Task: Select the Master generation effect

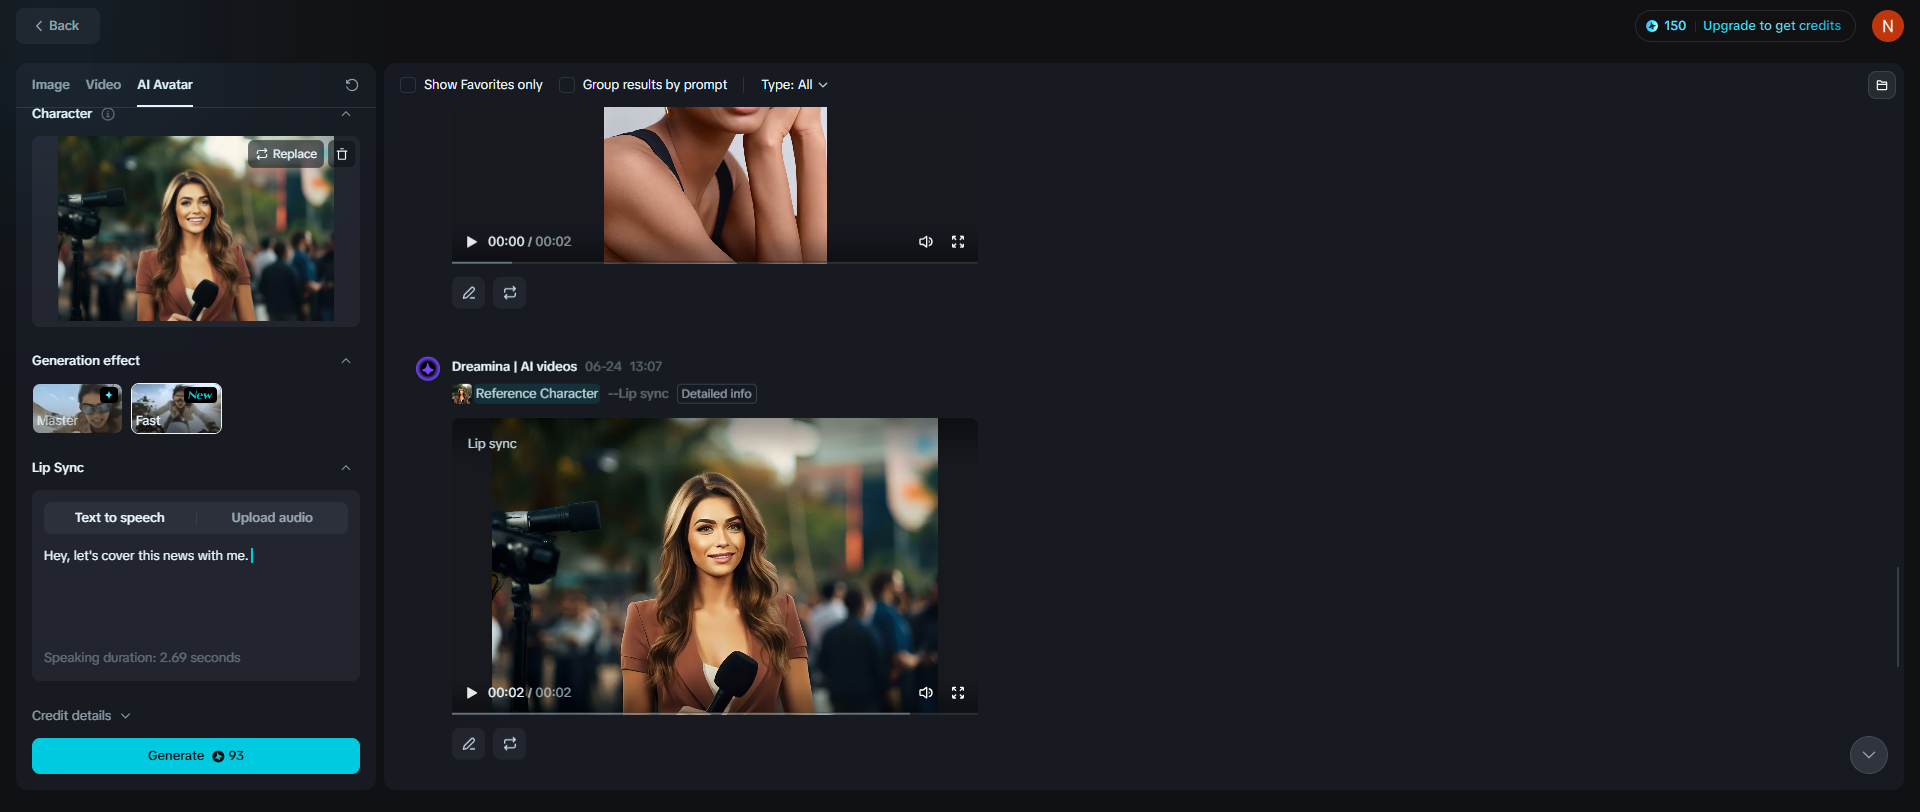Action: click(x=77, y=409)
